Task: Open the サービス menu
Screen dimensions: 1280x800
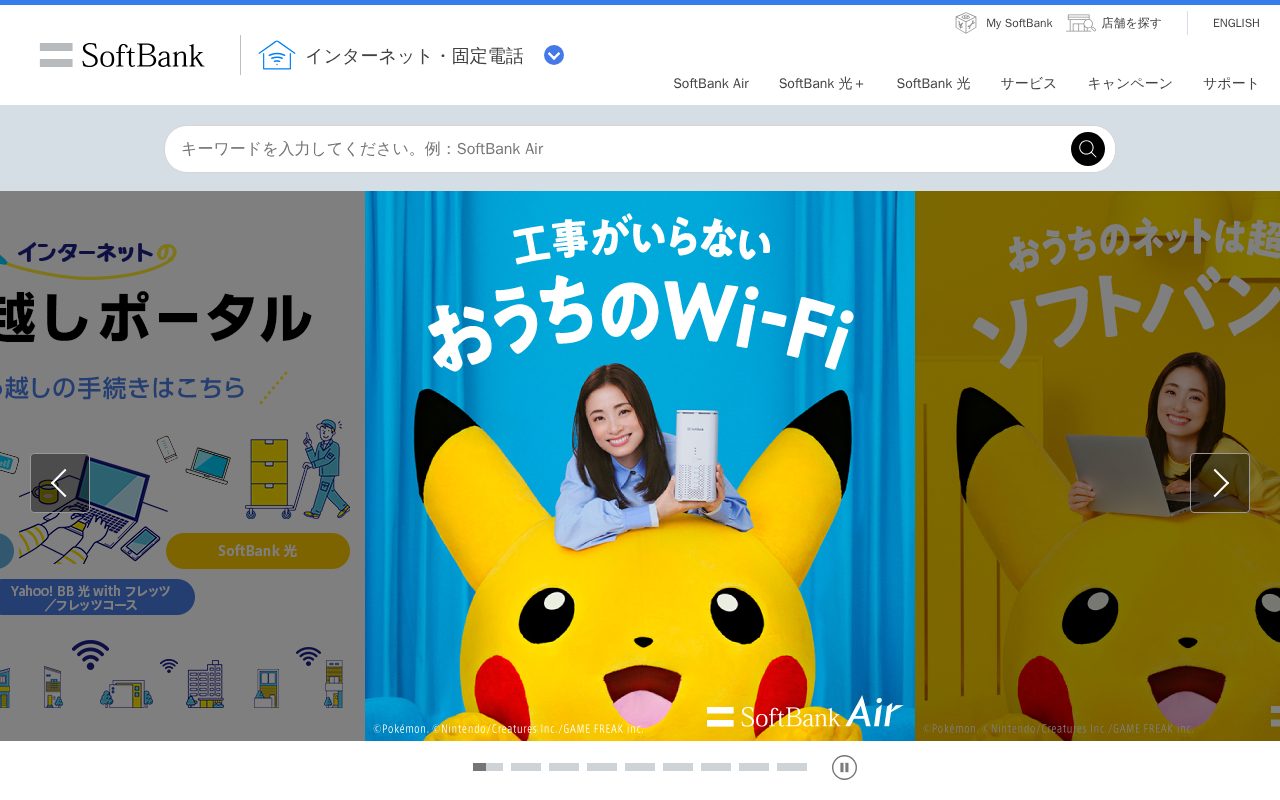Action: pyautogui.click(x=1029, y=83)
